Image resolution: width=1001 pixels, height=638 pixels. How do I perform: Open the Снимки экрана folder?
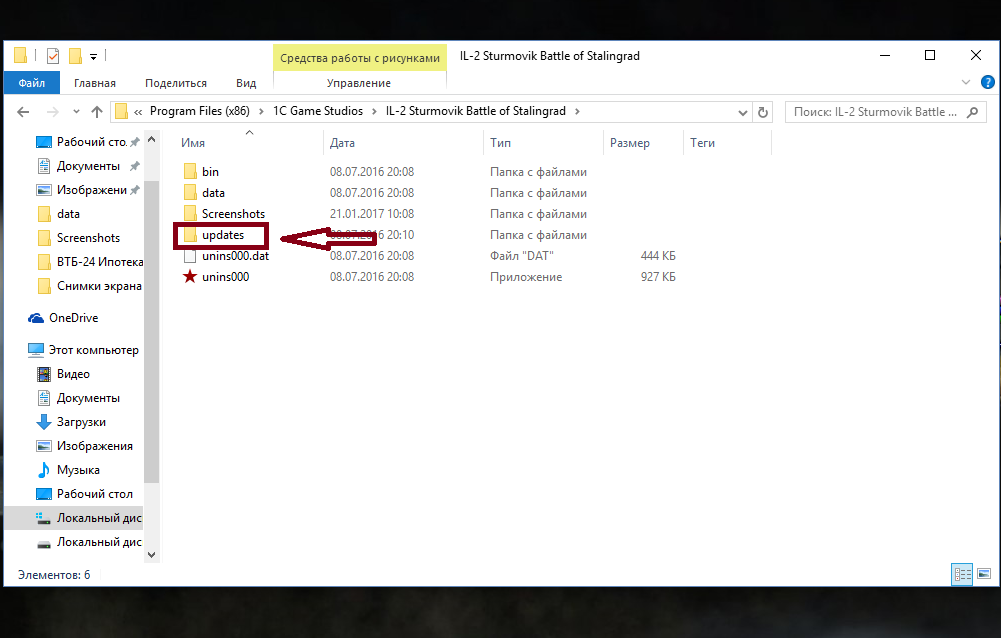[x=99, y=286]
